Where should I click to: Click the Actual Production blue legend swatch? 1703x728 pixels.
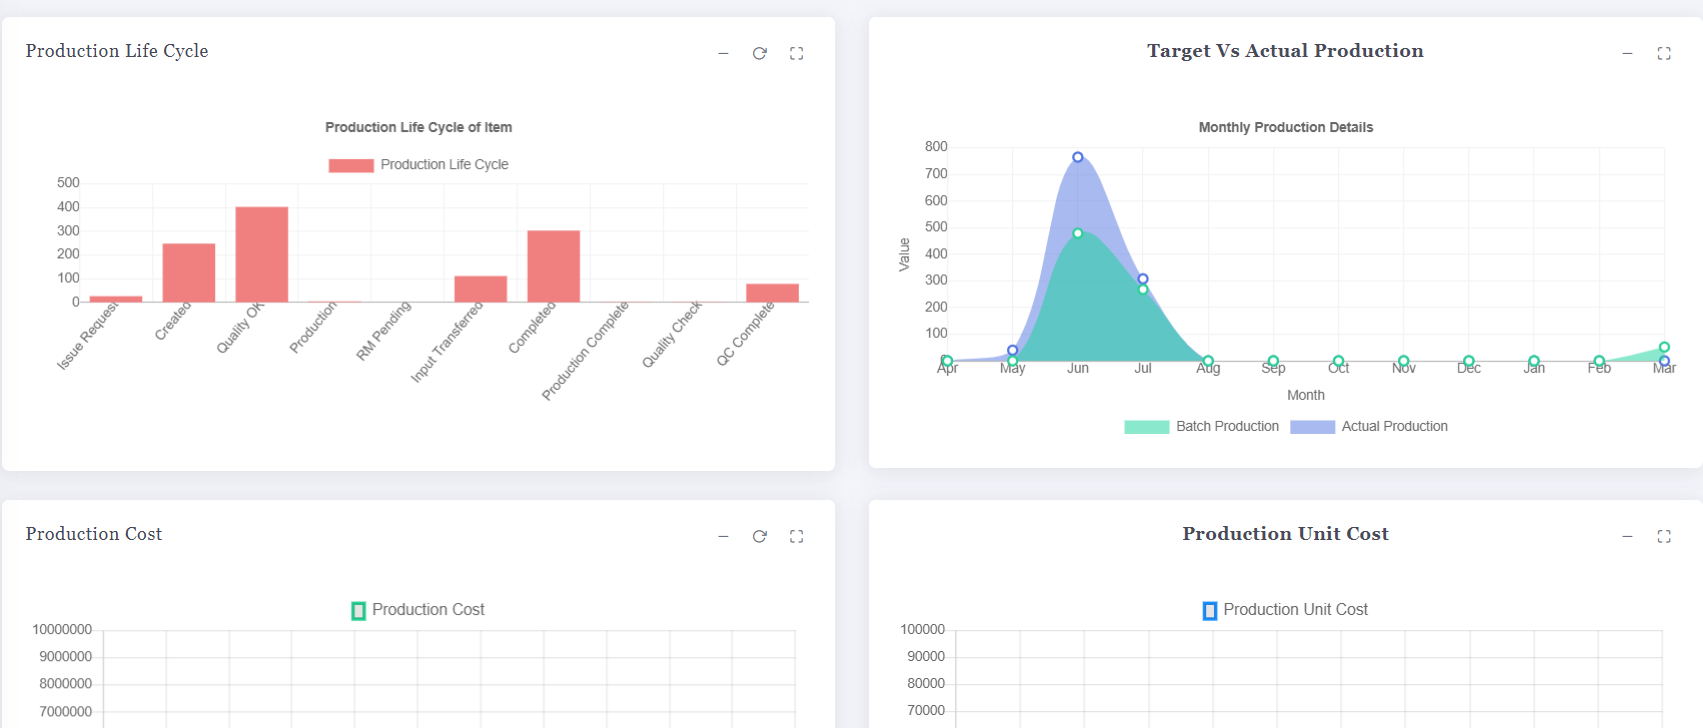coord(1313,427)
